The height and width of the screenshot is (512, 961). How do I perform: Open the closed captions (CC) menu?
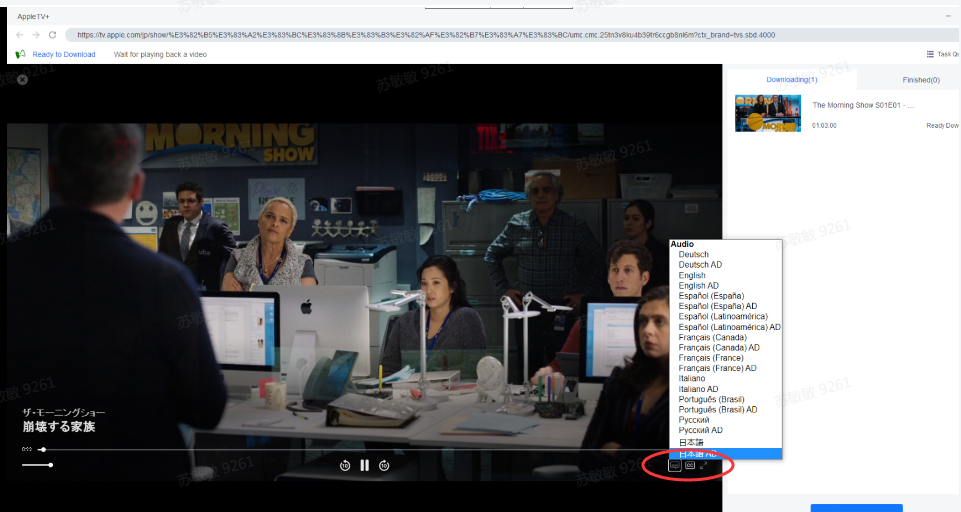(689, 465)
